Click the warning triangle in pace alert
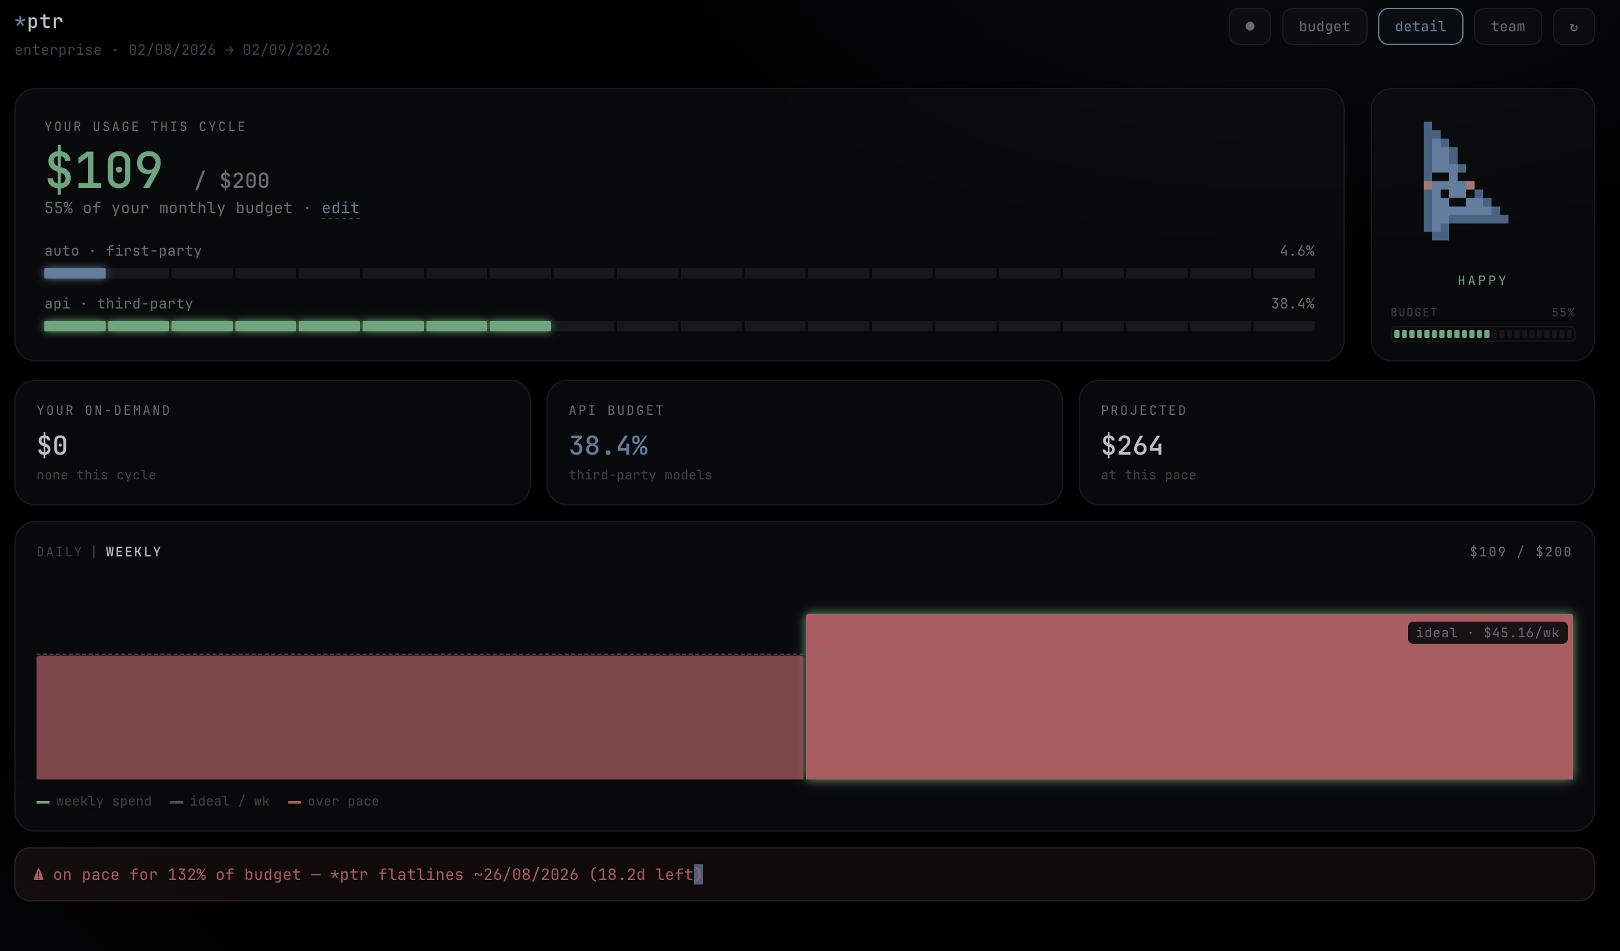This screenshot has height=951, width=1620. tap(39, 875)
